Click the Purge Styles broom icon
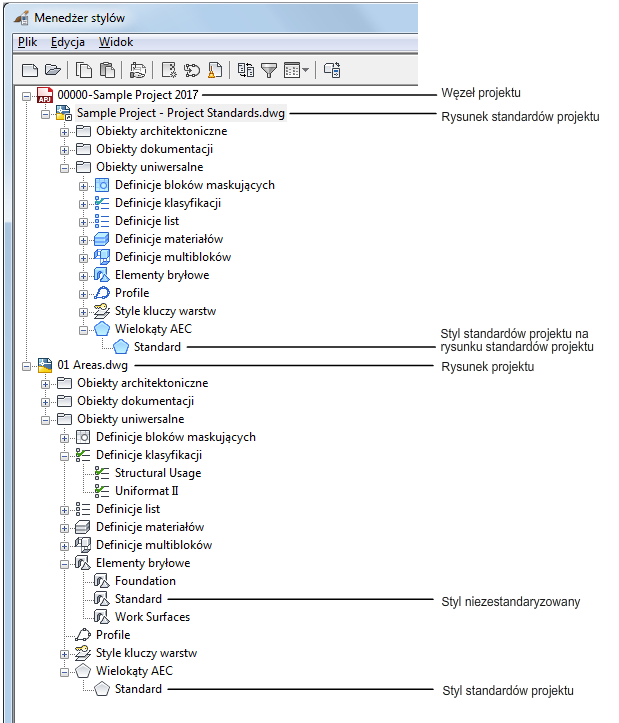 pos(215,70)
